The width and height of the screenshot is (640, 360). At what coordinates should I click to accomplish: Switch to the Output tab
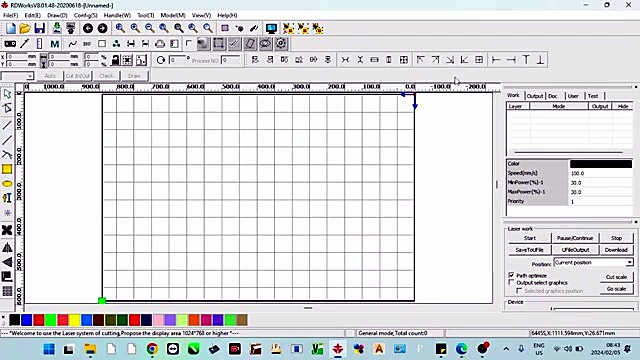535,96
